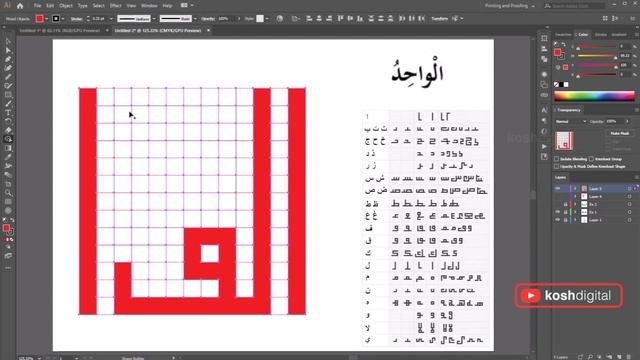Click the Transparency panel opacity value field

[614, 122]
